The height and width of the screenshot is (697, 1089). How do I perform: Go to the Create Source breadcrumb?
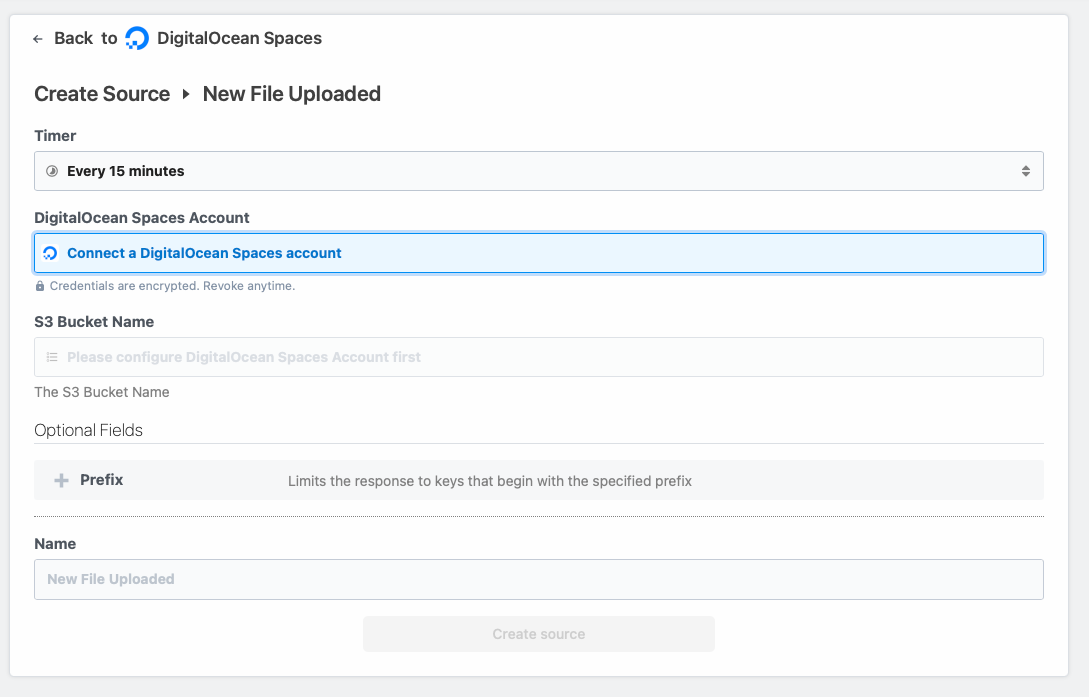102,94
